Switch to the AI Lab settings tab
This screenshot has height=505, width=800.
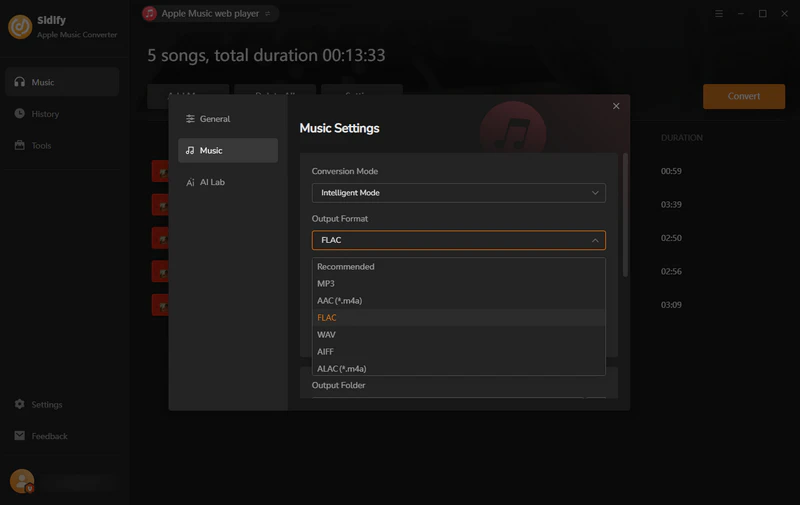tap(228, 182)
